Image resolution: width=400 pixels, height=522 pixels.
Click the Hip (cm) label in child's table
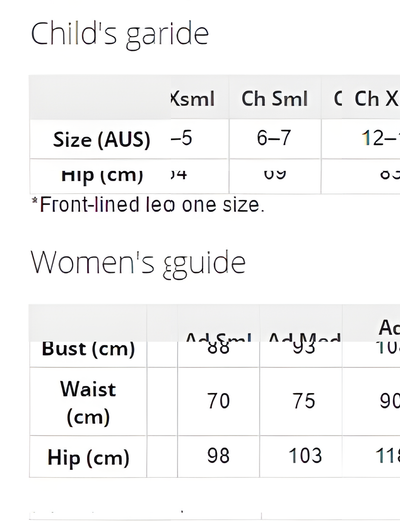pos(102,176)
